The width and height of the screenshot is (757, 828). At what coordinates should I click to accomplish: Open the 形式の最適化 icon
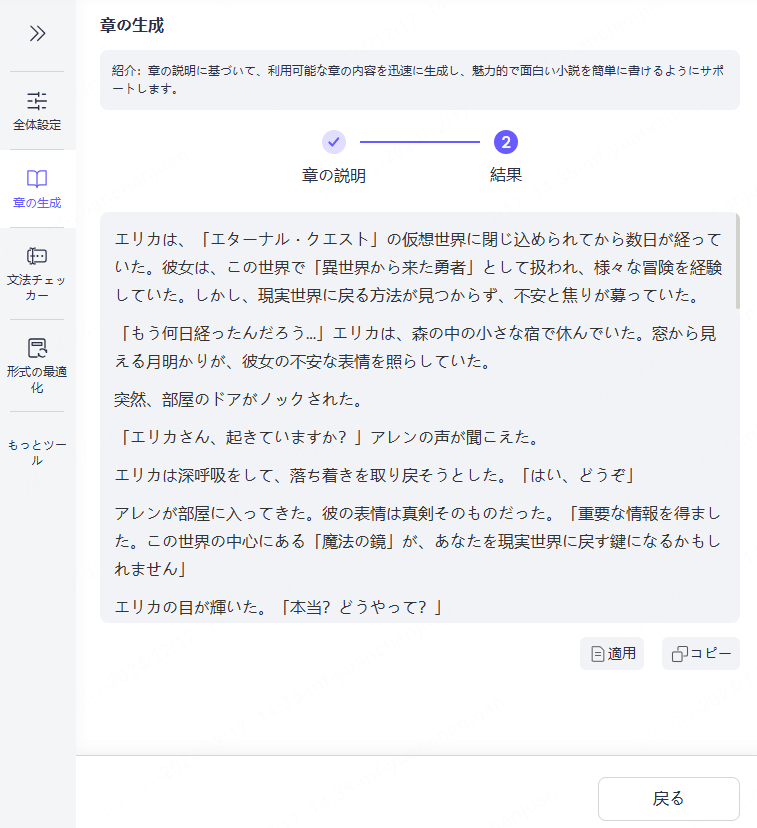click(37, 349)
